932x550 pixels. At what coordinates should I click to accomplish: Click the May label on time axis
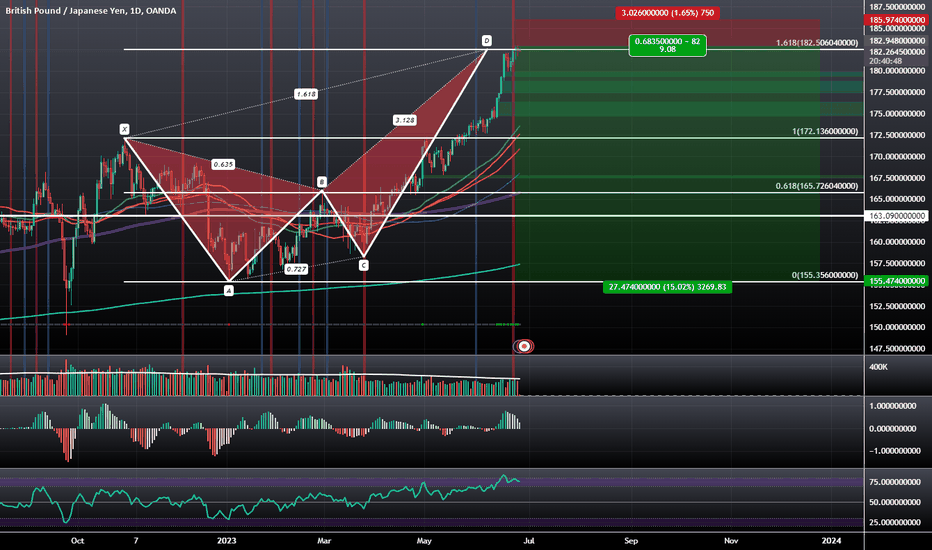424,540
